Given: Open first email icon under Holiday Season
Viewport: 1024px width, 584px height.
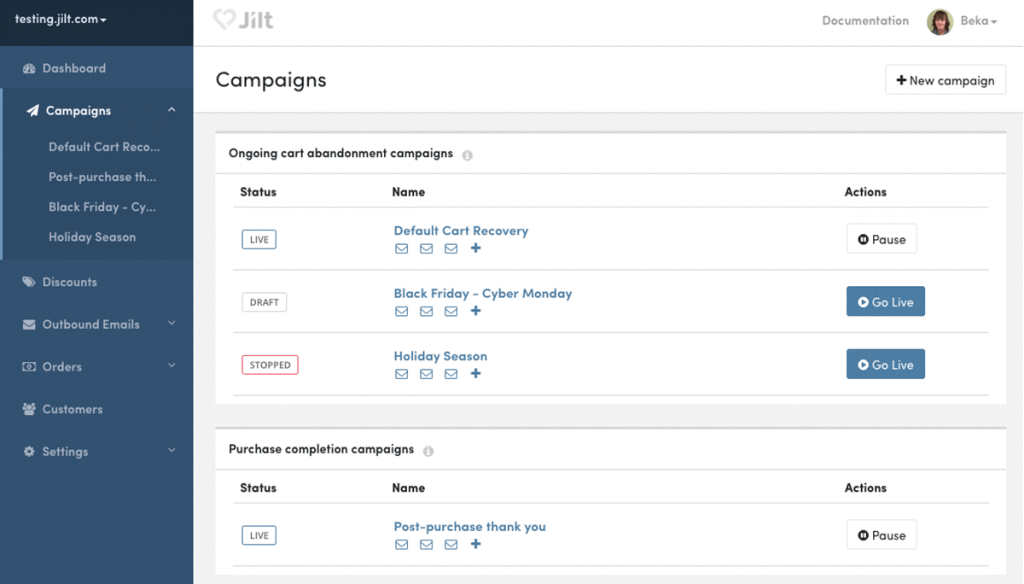Looking at the screenshot, I should coord(402,374).
